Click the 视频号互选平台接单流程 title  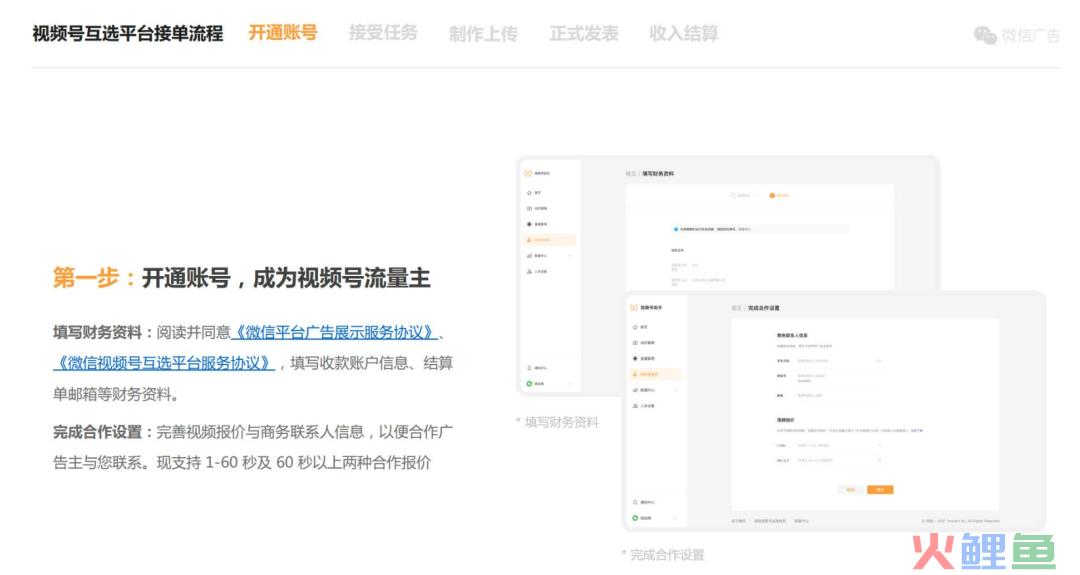pyautogui.click(x=127, y=33)
